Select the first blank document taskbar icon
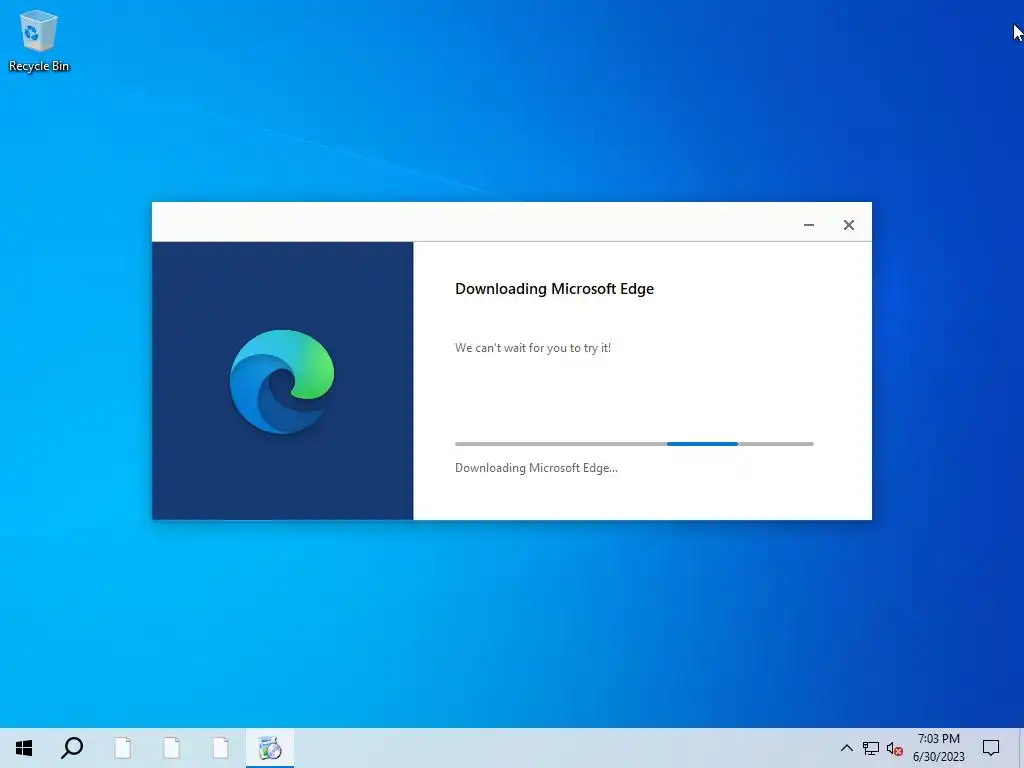This screenshot has width=1024, height=768. (x=123, y=748)
